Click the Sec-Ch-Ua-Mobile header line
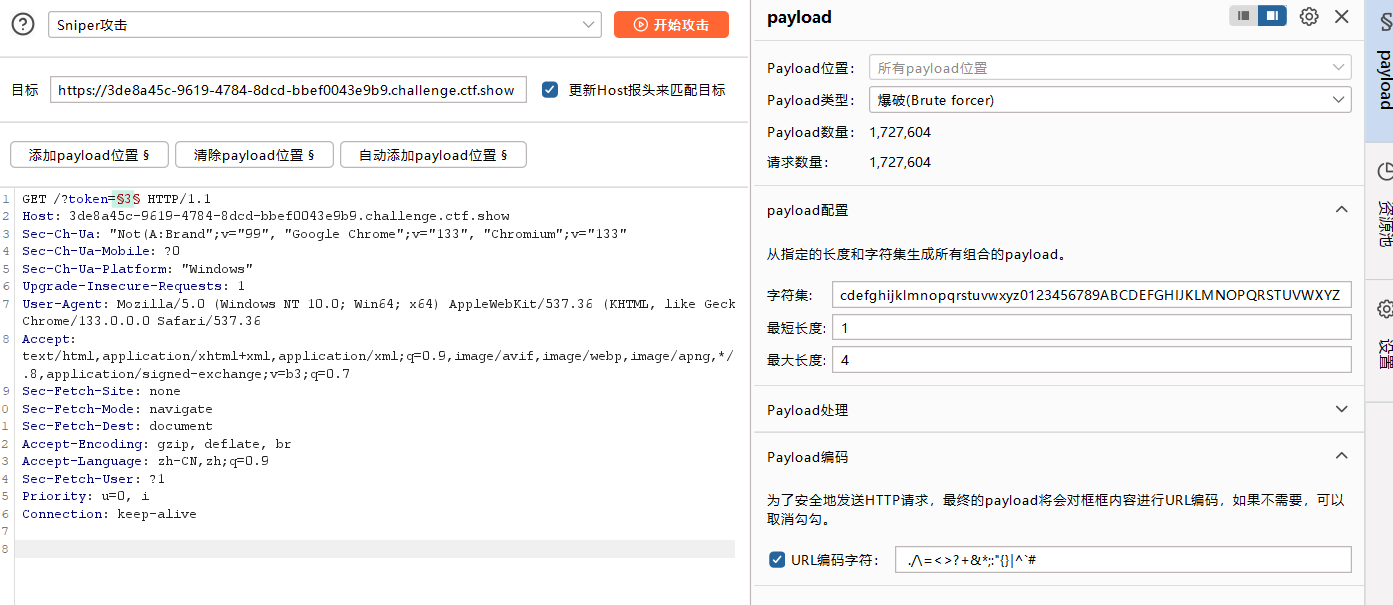The height and width of the screenshot is (605, 1393). [101, 251]
